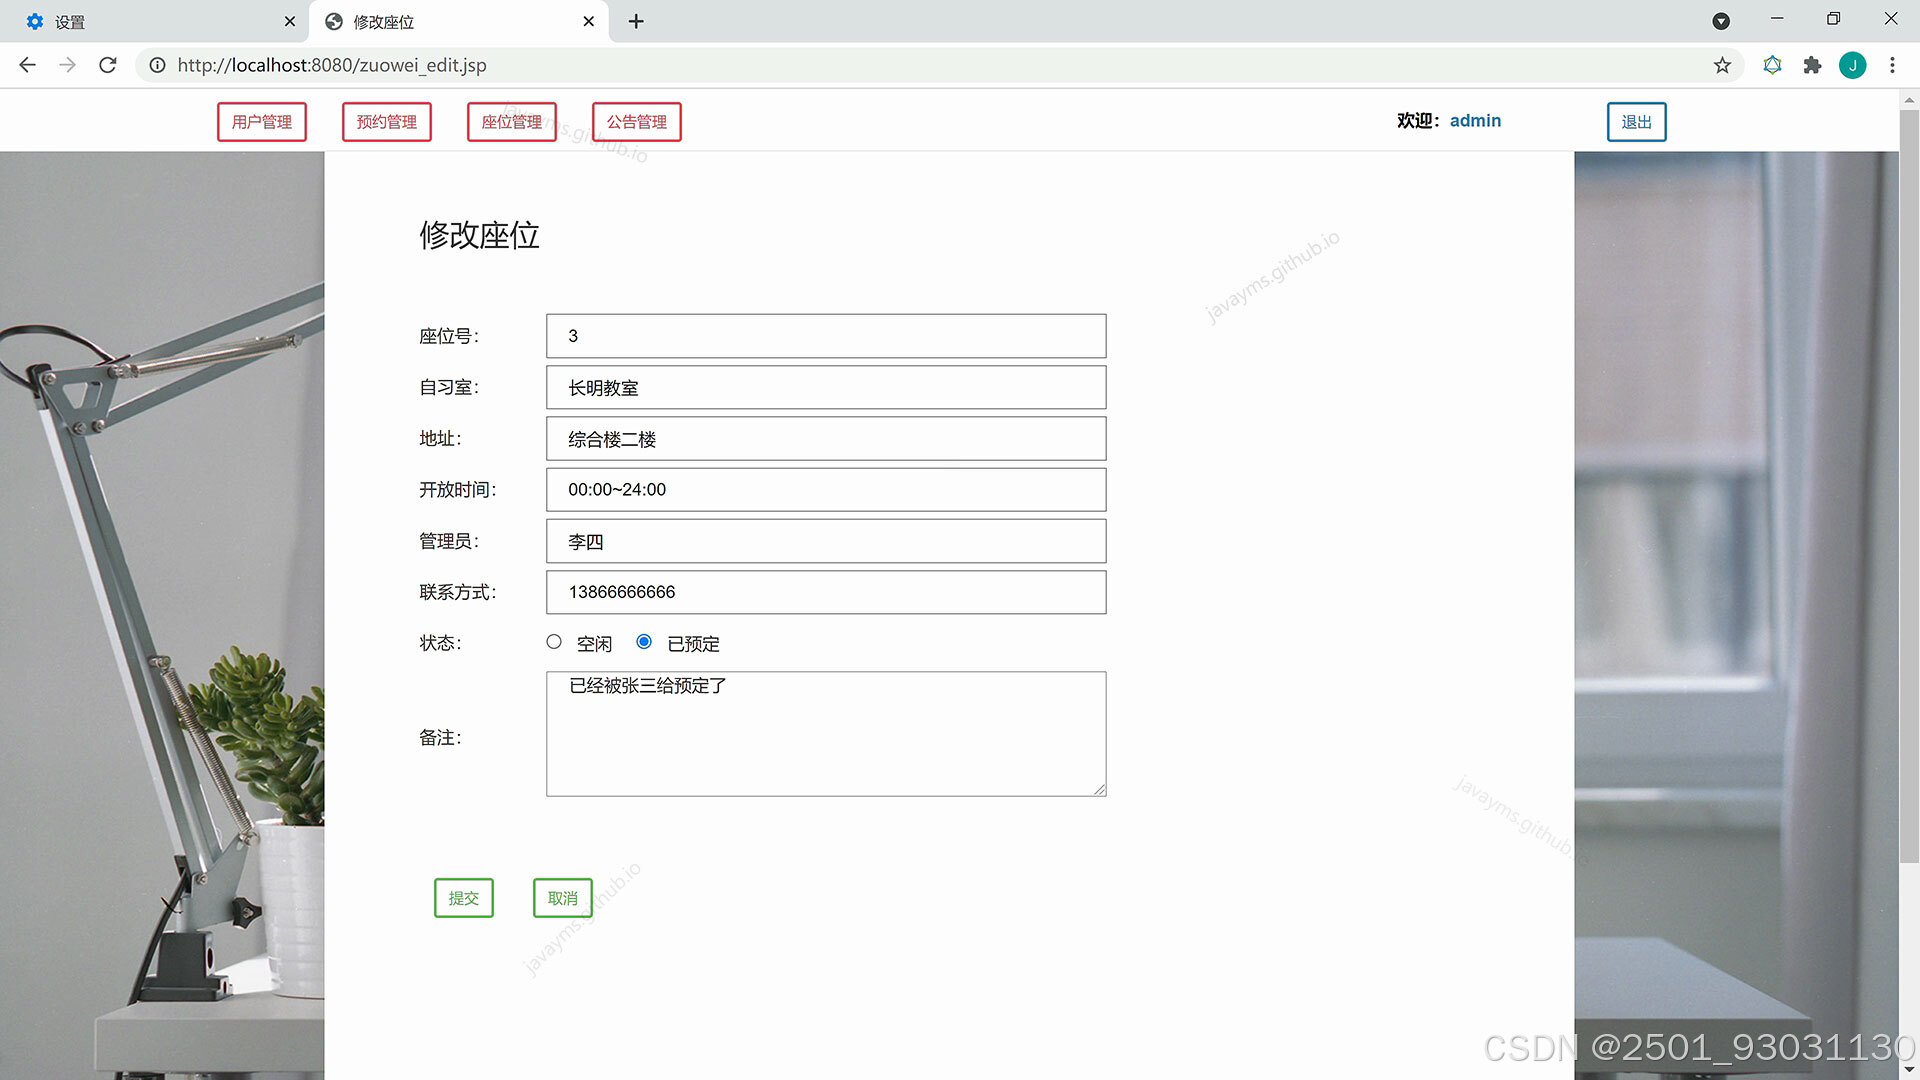
Task: Open 公告管理 menu
Action: pos(637,122)
